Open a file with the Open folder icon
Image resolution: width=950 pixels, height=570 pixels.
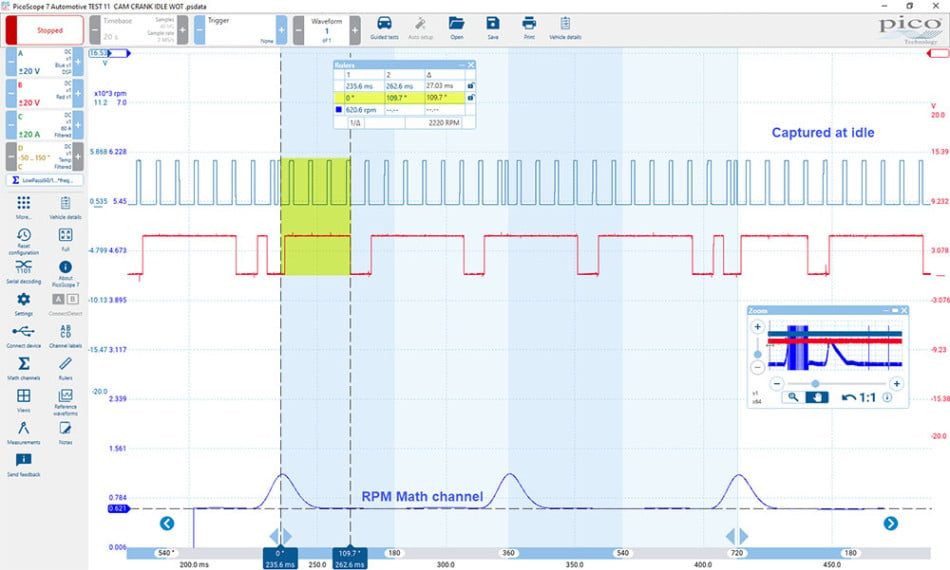click(456, 28)
